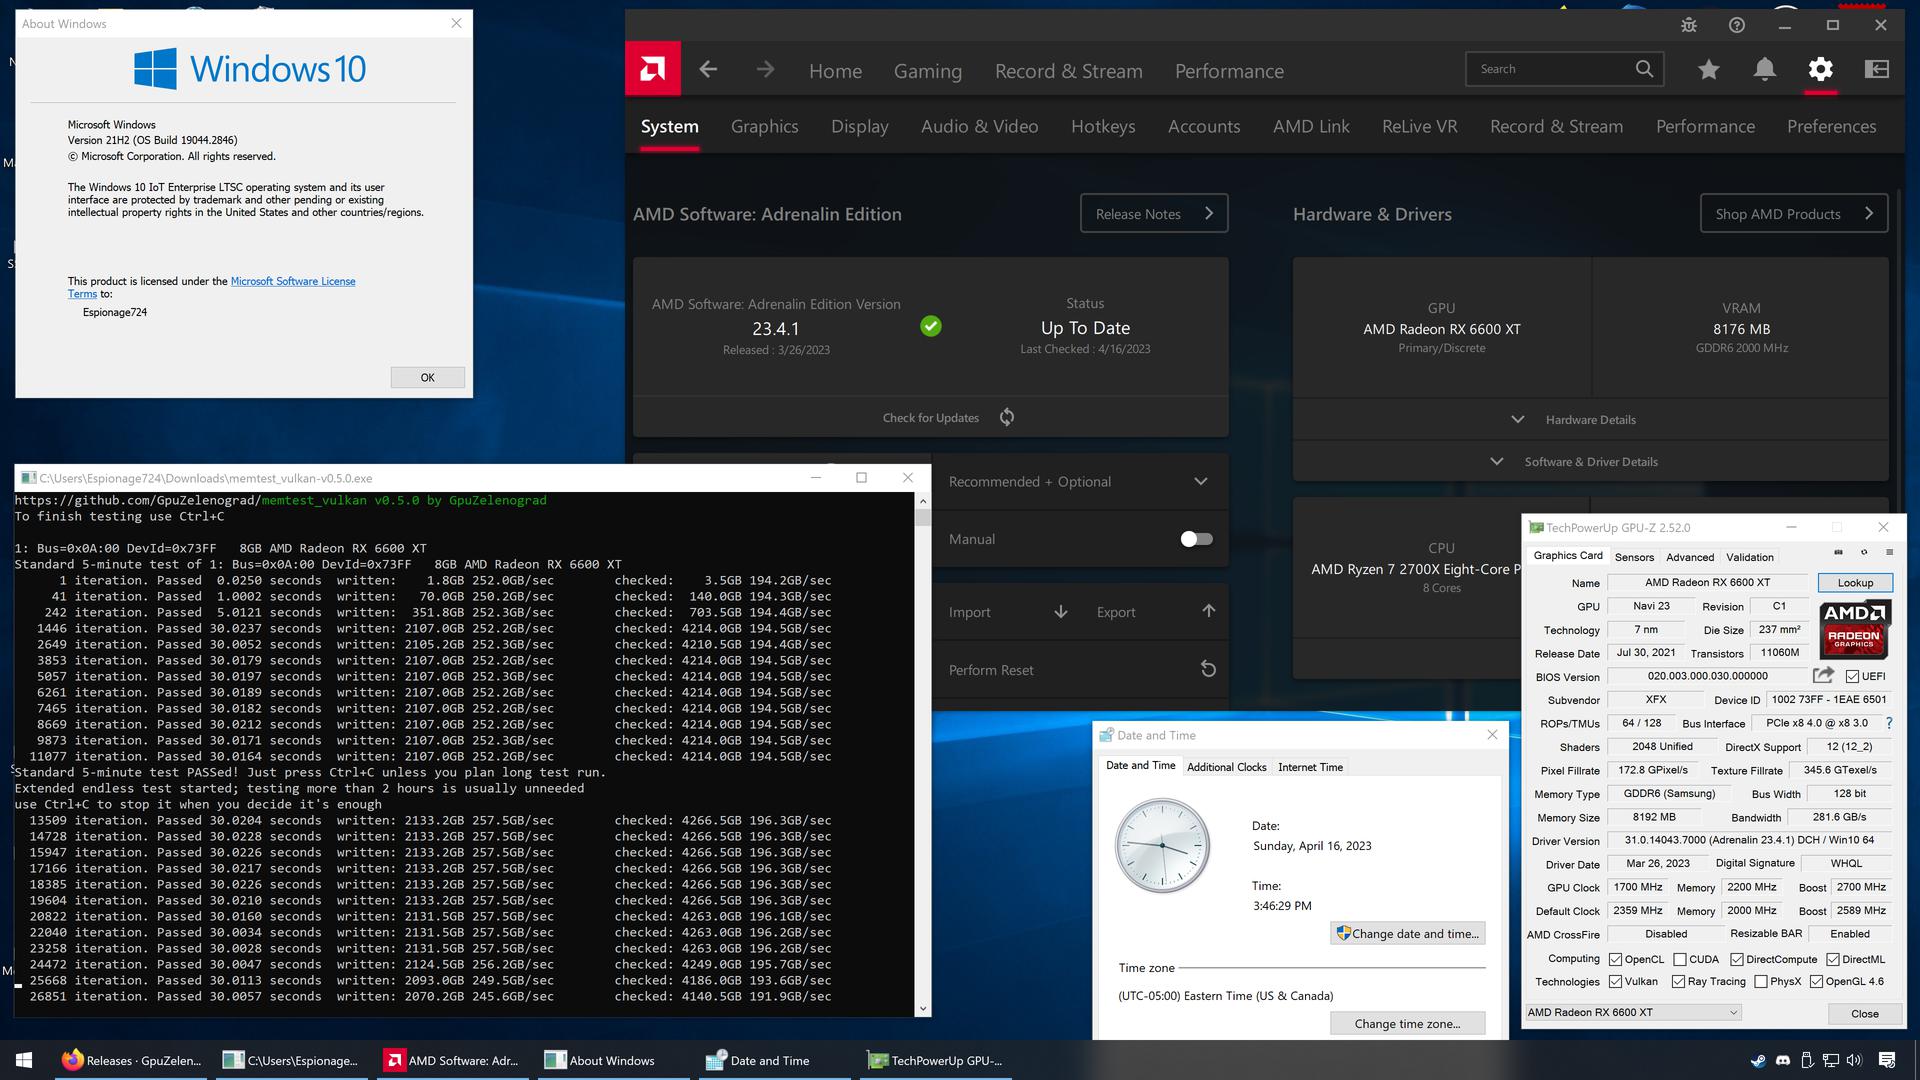Click GPU-Z refresh icon
This screenshot has width=1920, height=1080.
[x=1864, y=553]
